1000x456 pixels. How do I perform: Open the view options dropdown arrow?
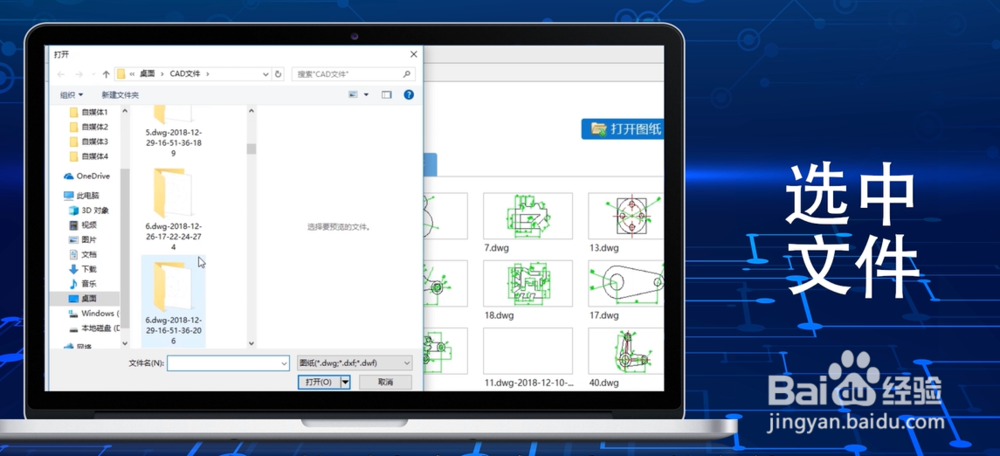click(366, 94)
